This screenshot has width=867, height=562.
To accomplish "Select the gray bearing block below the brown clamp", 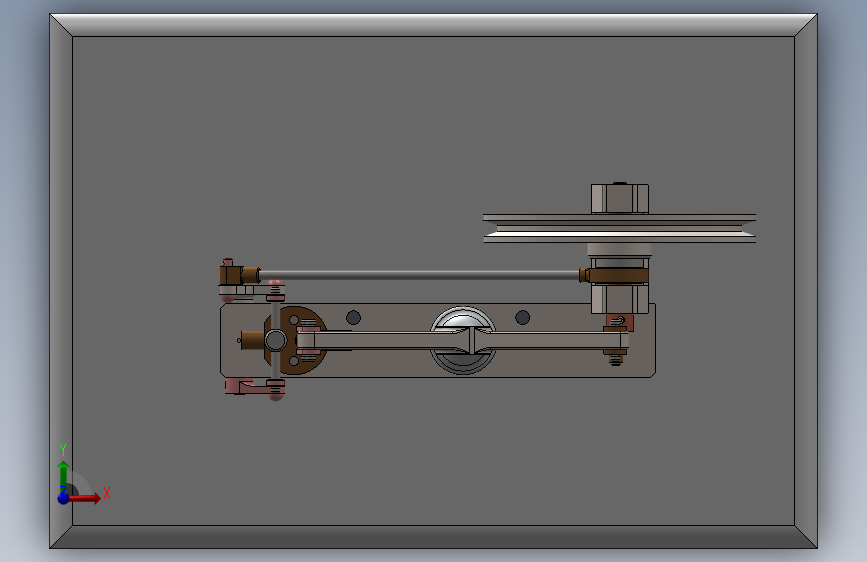I will (619, 298).
